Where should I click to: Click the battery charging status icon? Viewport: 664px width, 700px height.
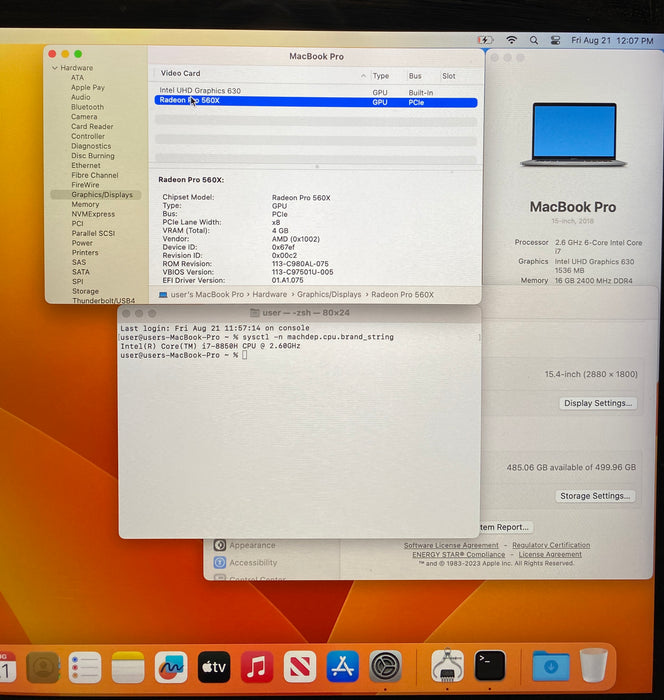click(x=485, y=40)
